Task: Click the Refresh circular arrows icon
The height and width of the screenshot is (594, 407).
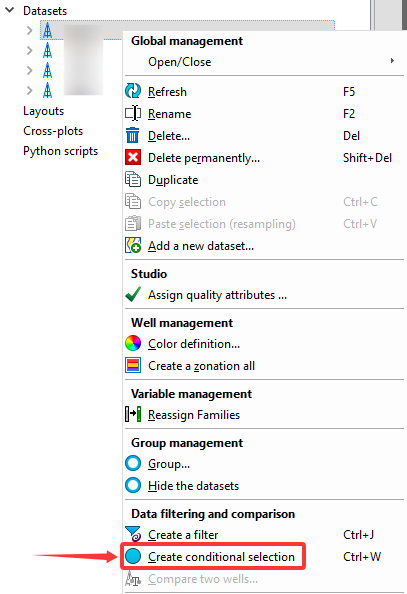Action: pyautogui.click(x=133, y=91)
